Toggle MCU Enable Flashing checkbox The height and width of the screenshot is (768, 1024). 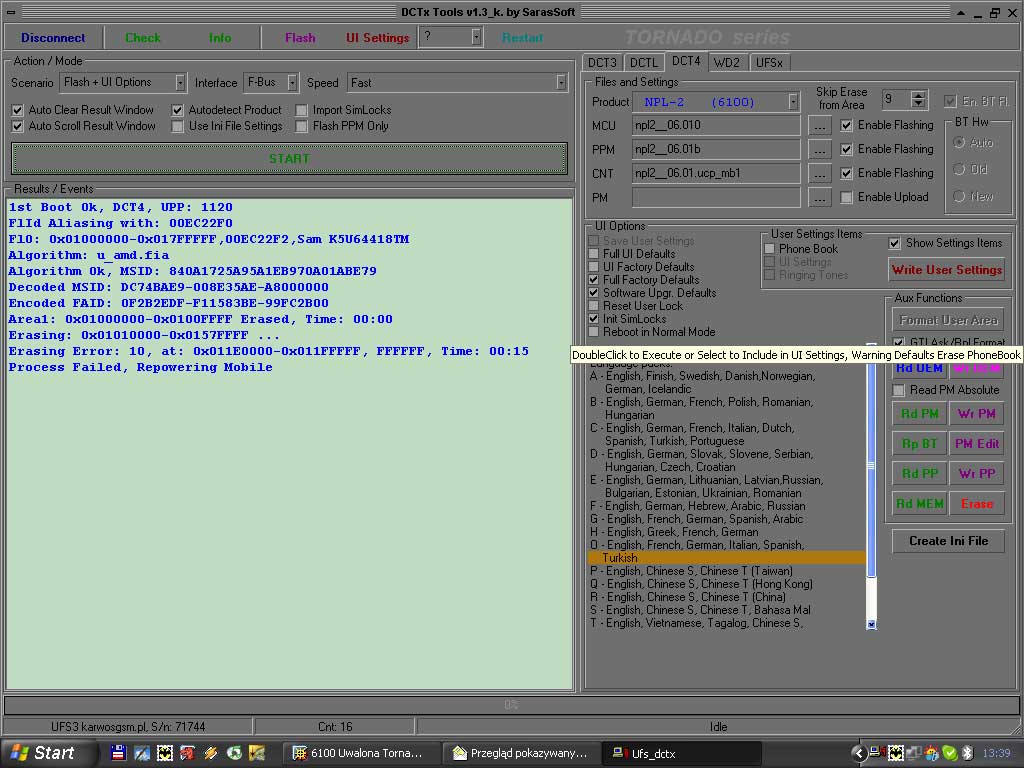846,125
